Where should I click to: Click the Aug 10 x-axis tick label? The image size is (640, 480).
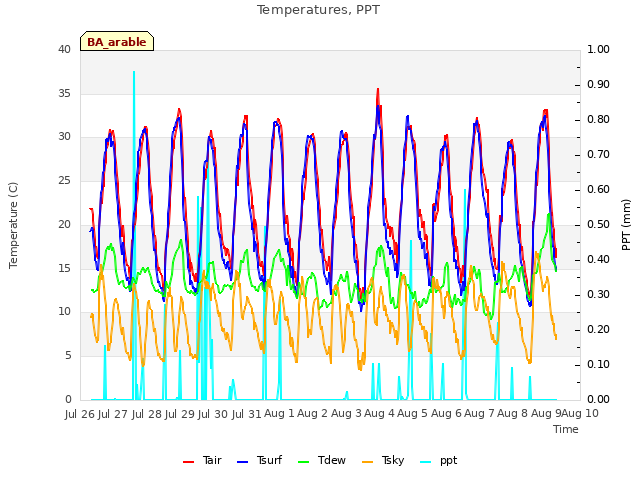[x=580, y=413]
